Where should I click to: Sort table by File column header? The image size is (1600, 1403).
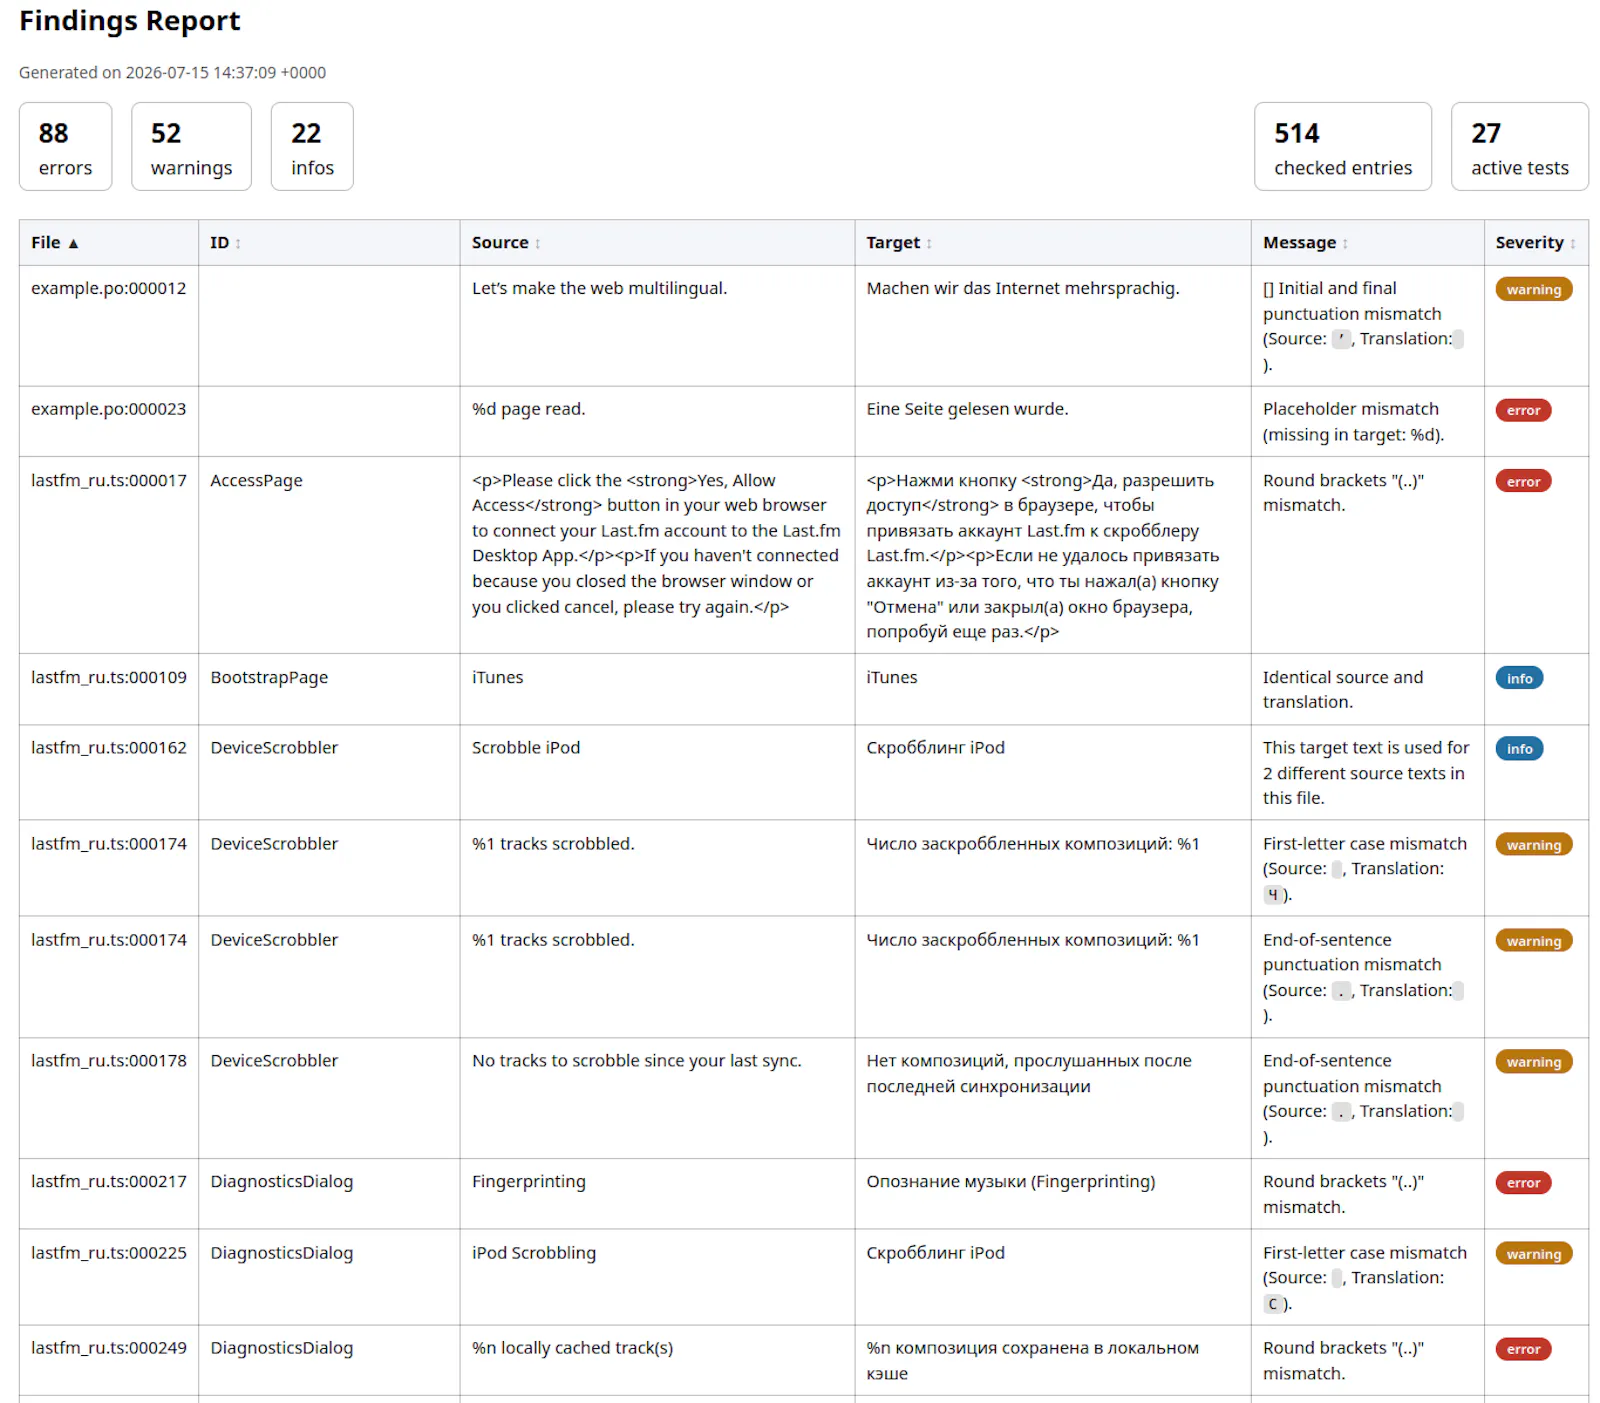point(108,242)
